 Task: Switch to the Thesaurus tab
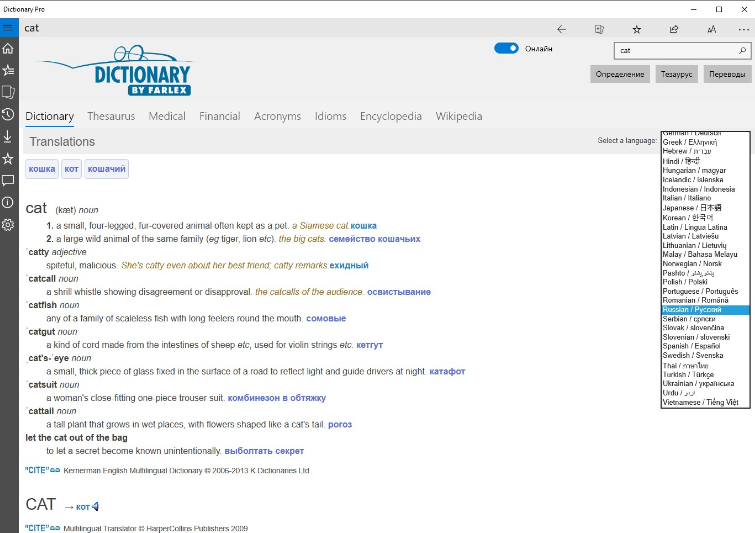(x=110, y=116)
